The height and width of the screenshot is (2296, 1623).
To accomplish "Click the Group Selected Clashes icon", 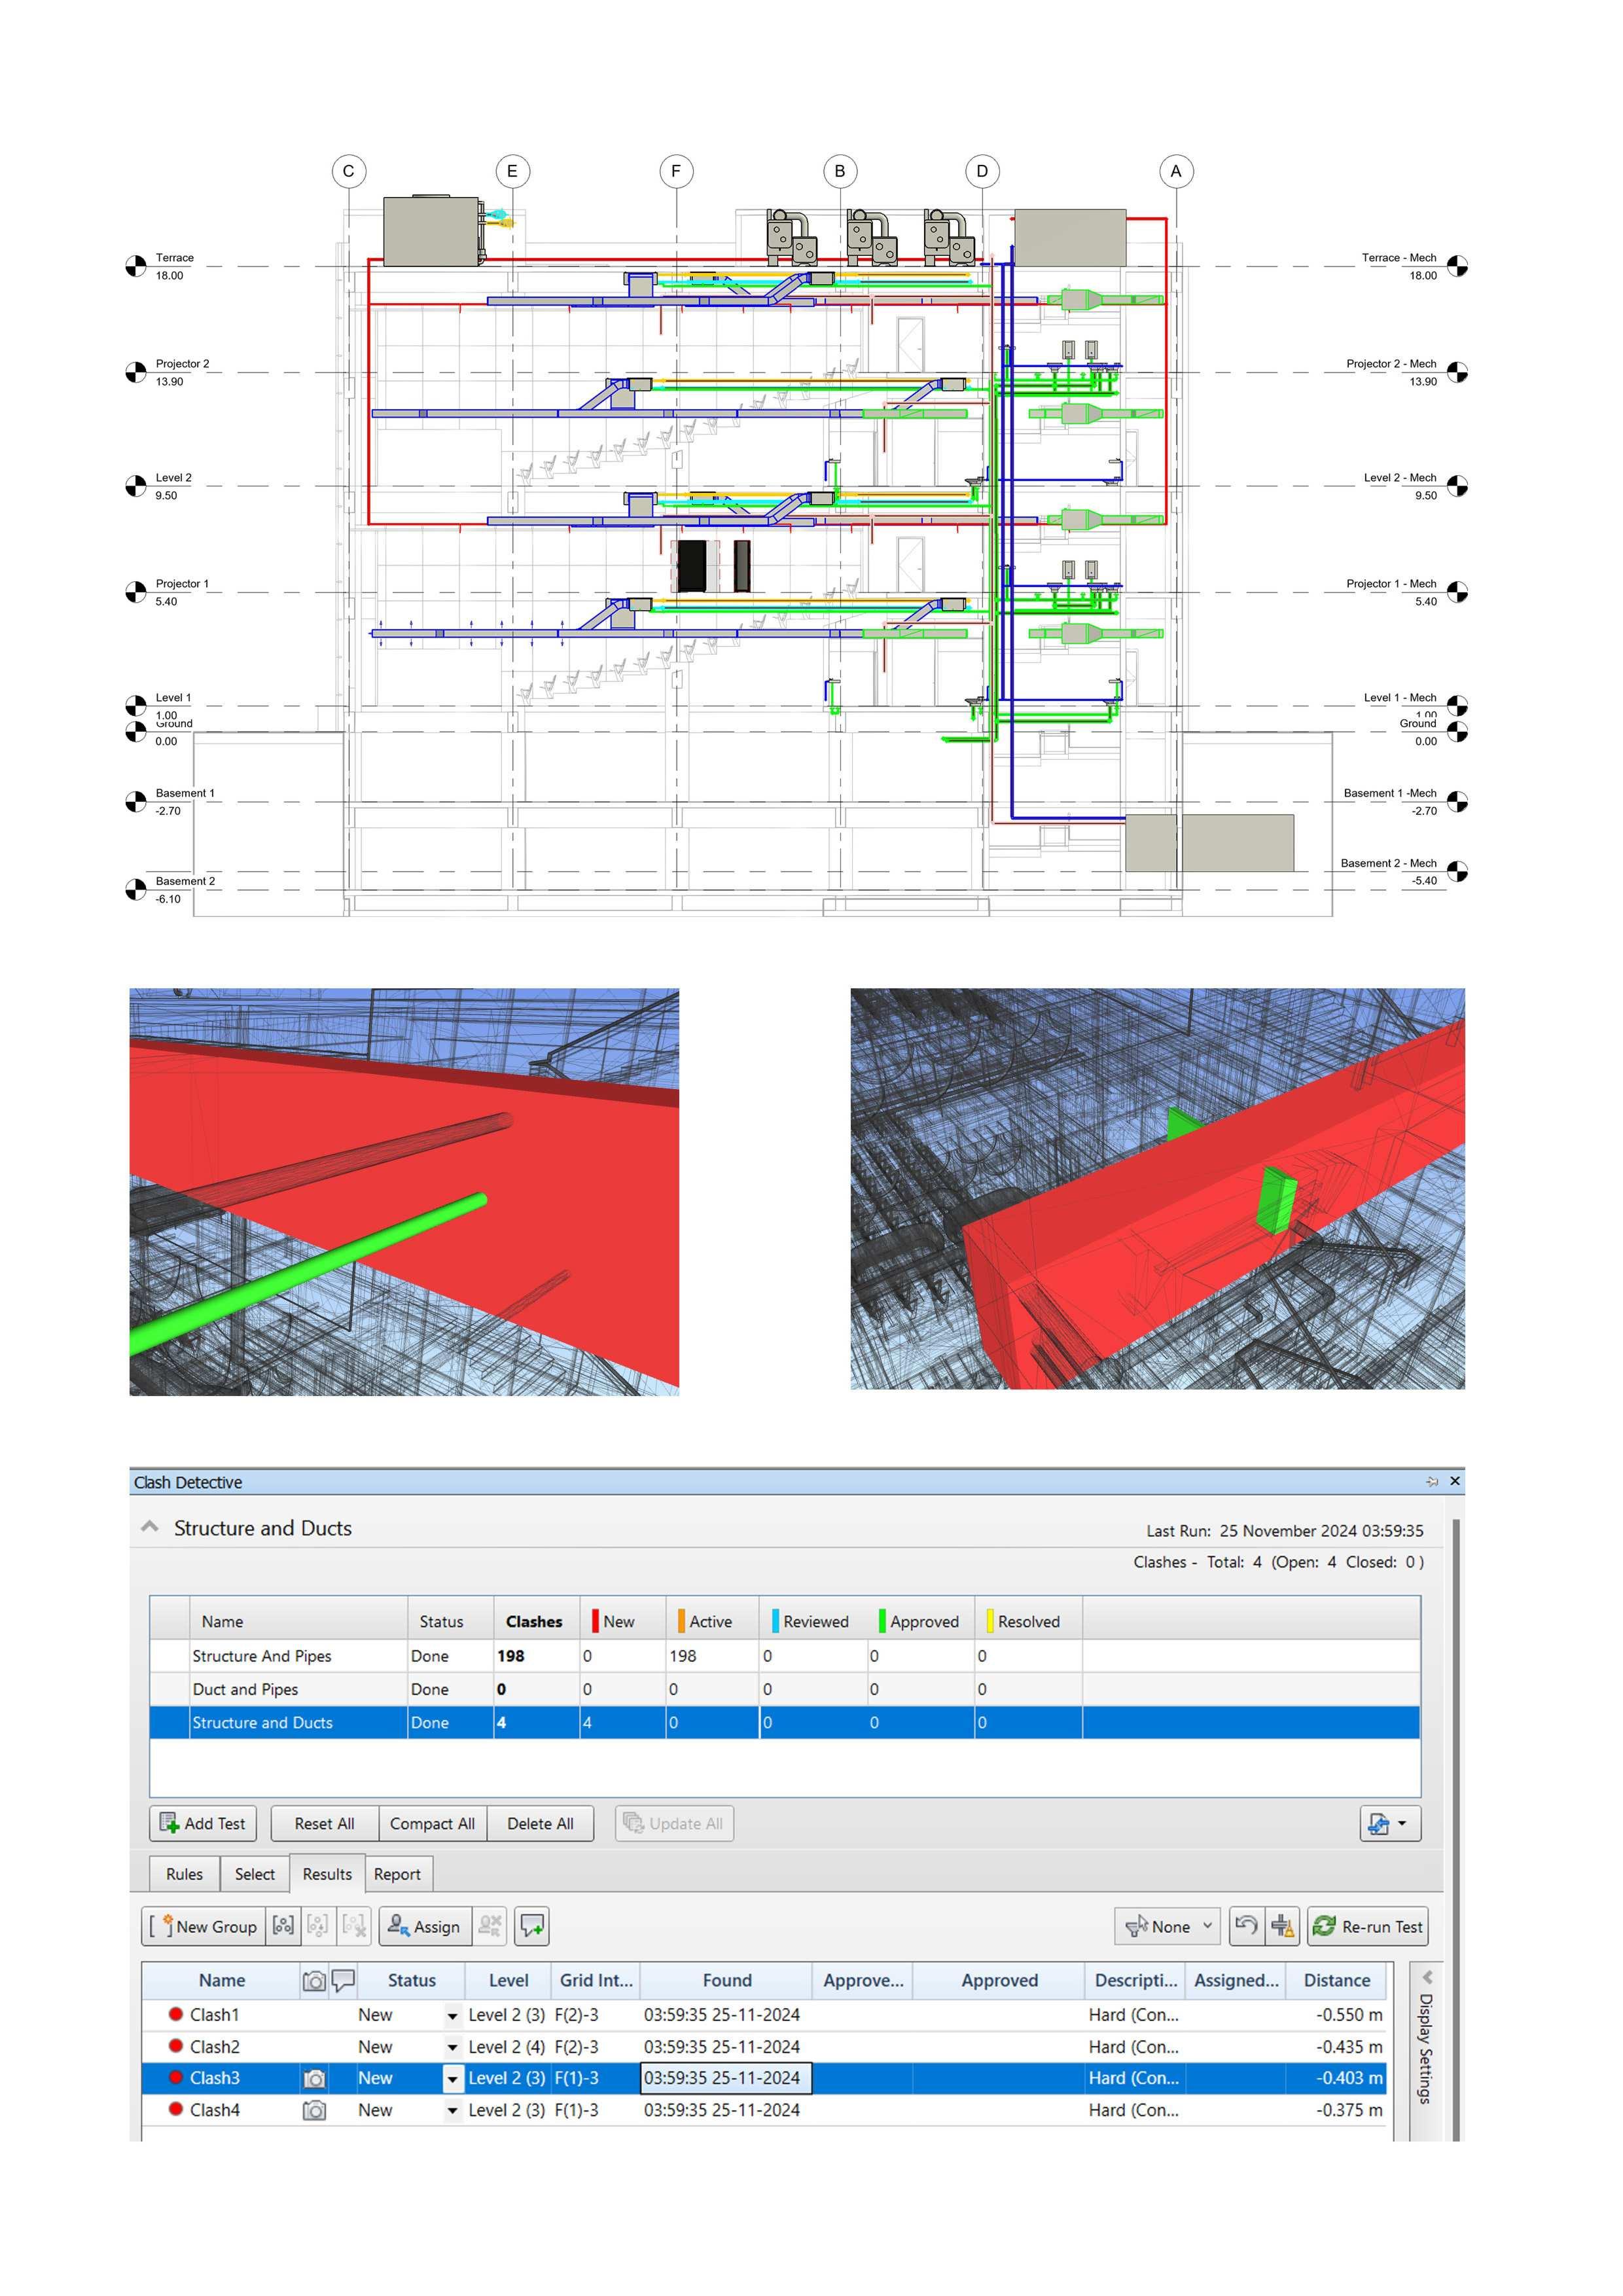I will [283, 1926].
